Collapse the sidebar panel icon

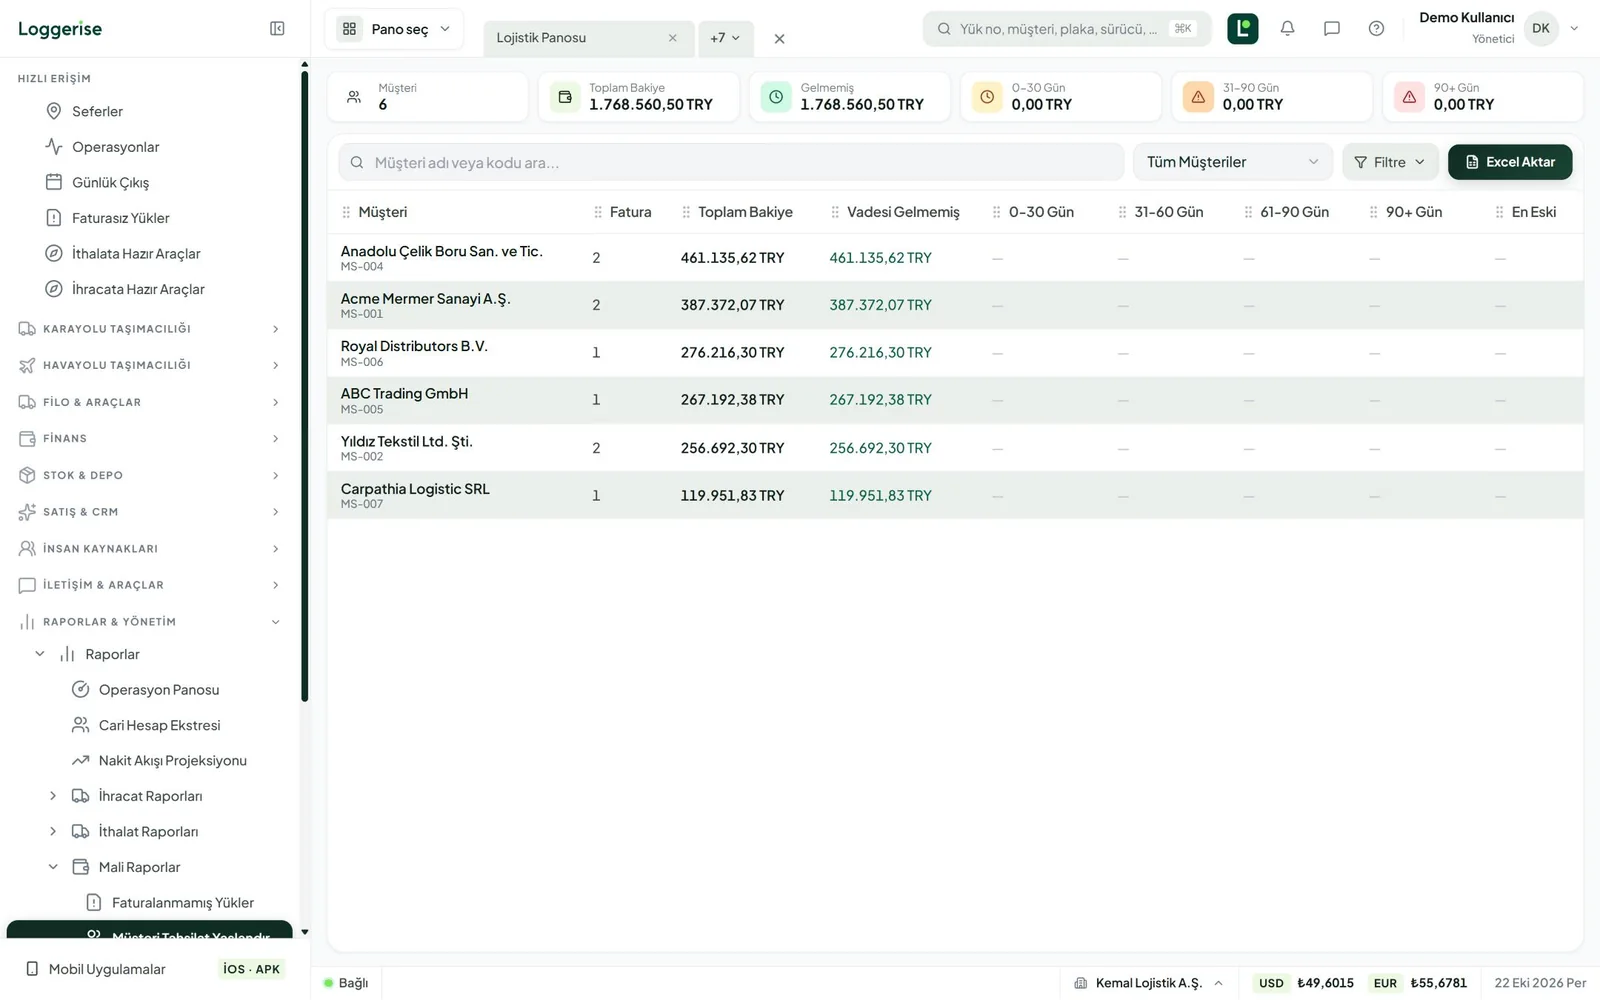click(x=277, y=29)
